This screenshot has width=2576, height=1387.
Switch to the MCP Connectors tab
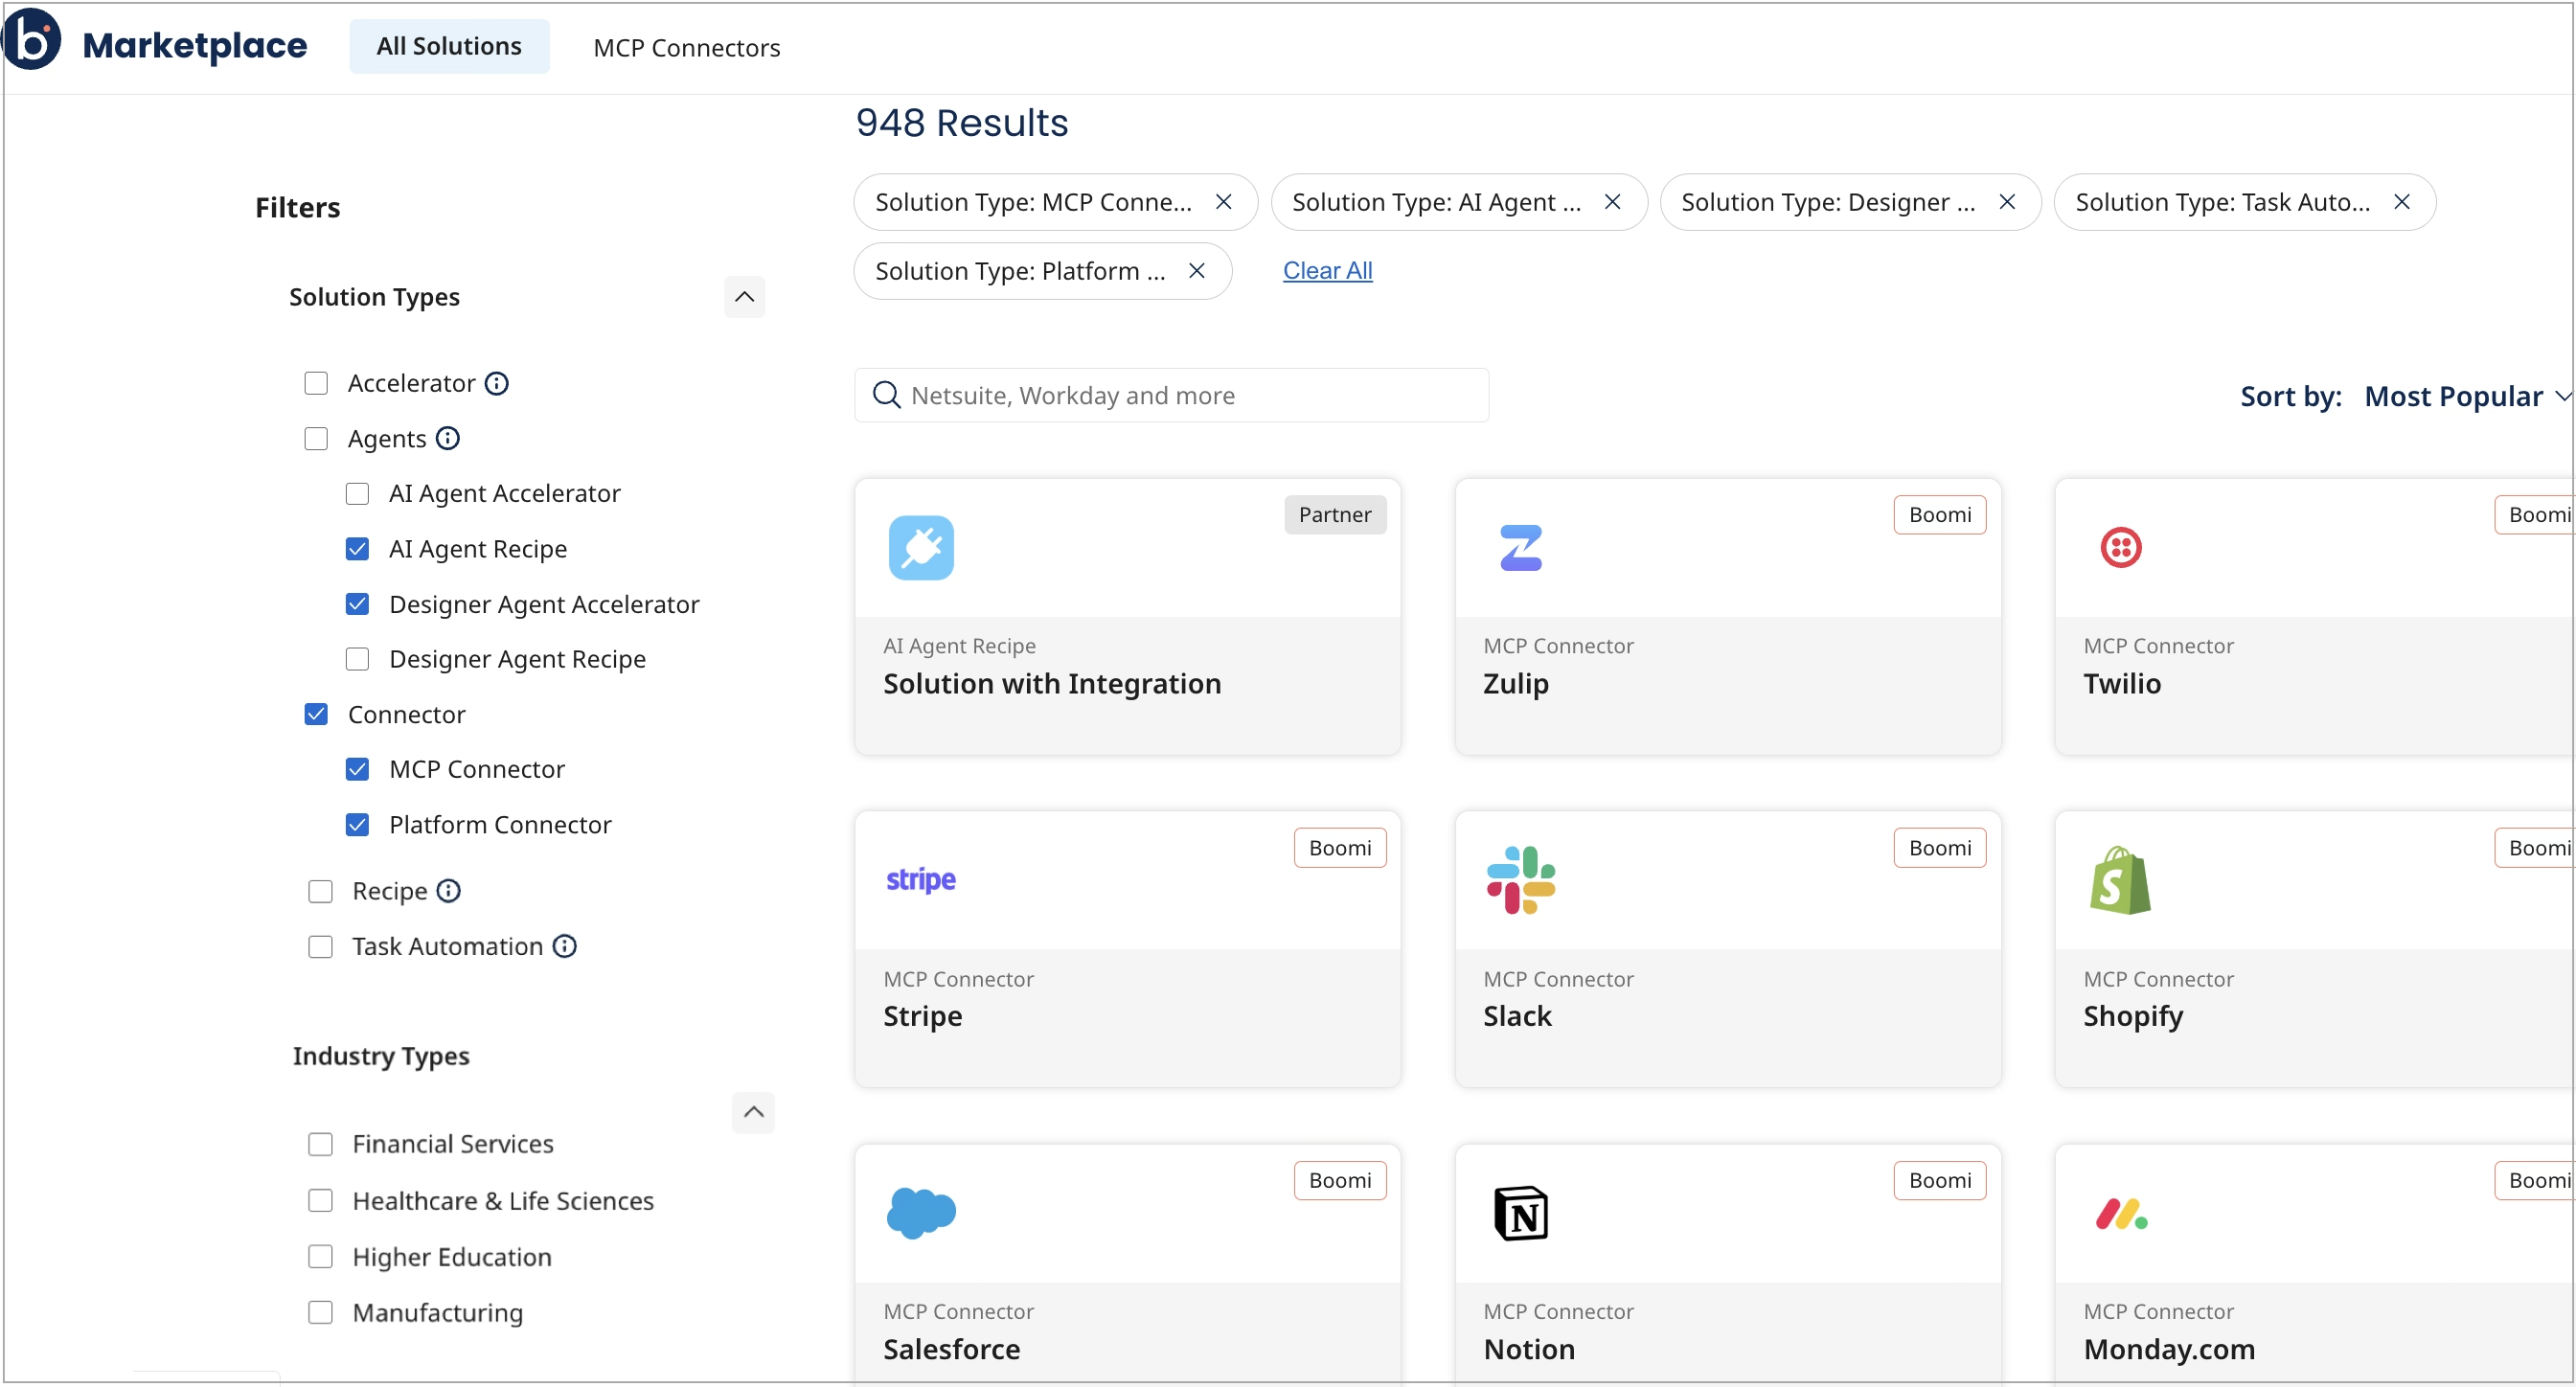[x=686, y=47]
